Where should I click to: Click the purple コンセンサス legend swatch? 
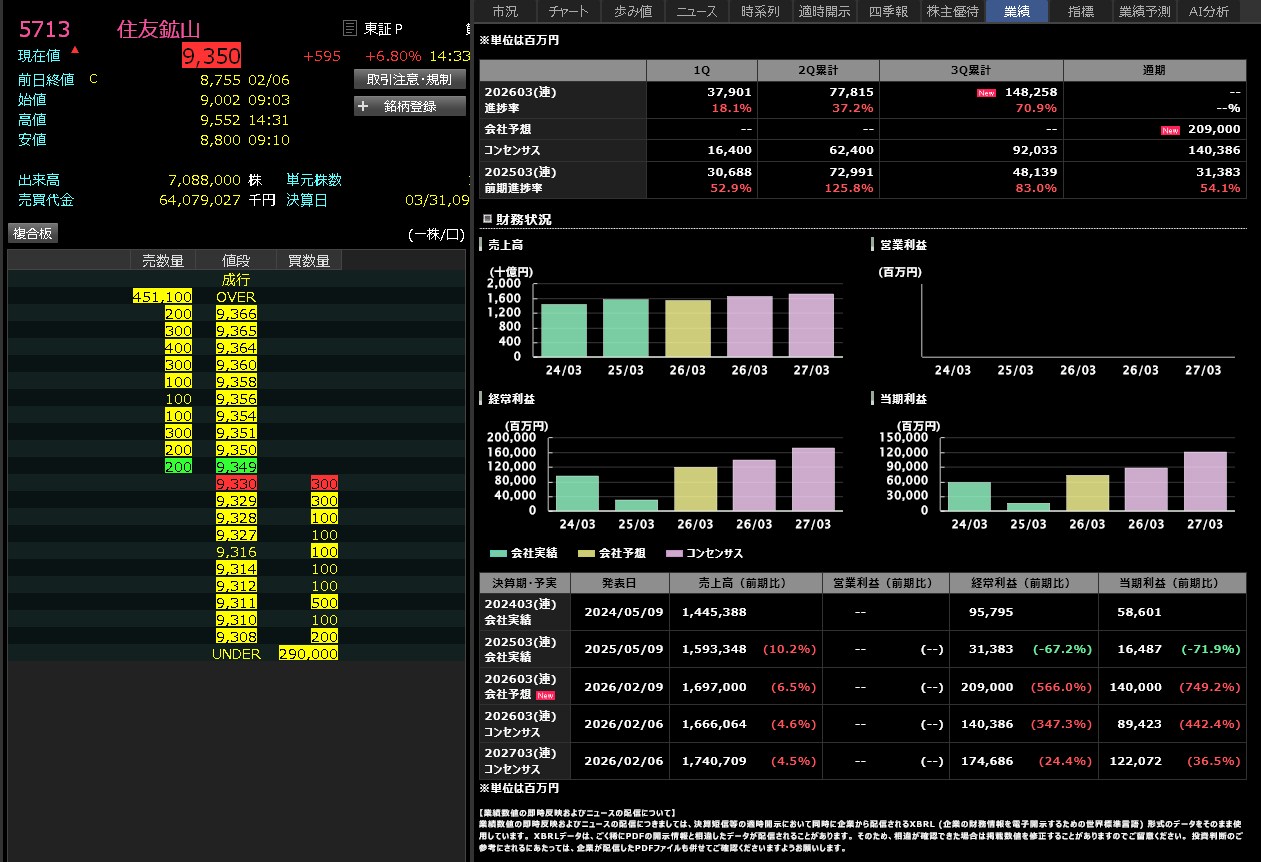point(671,553)
